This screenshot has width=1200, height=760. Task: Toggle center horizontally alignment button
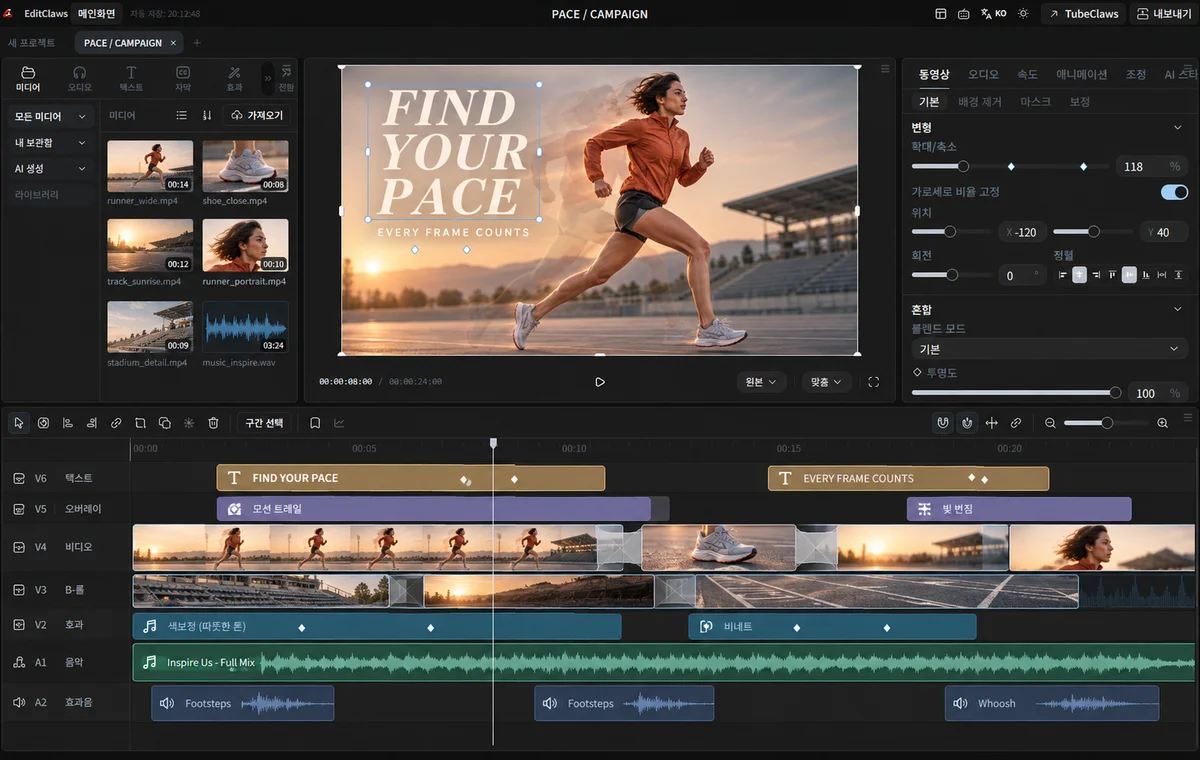(x=1079, y=274)
